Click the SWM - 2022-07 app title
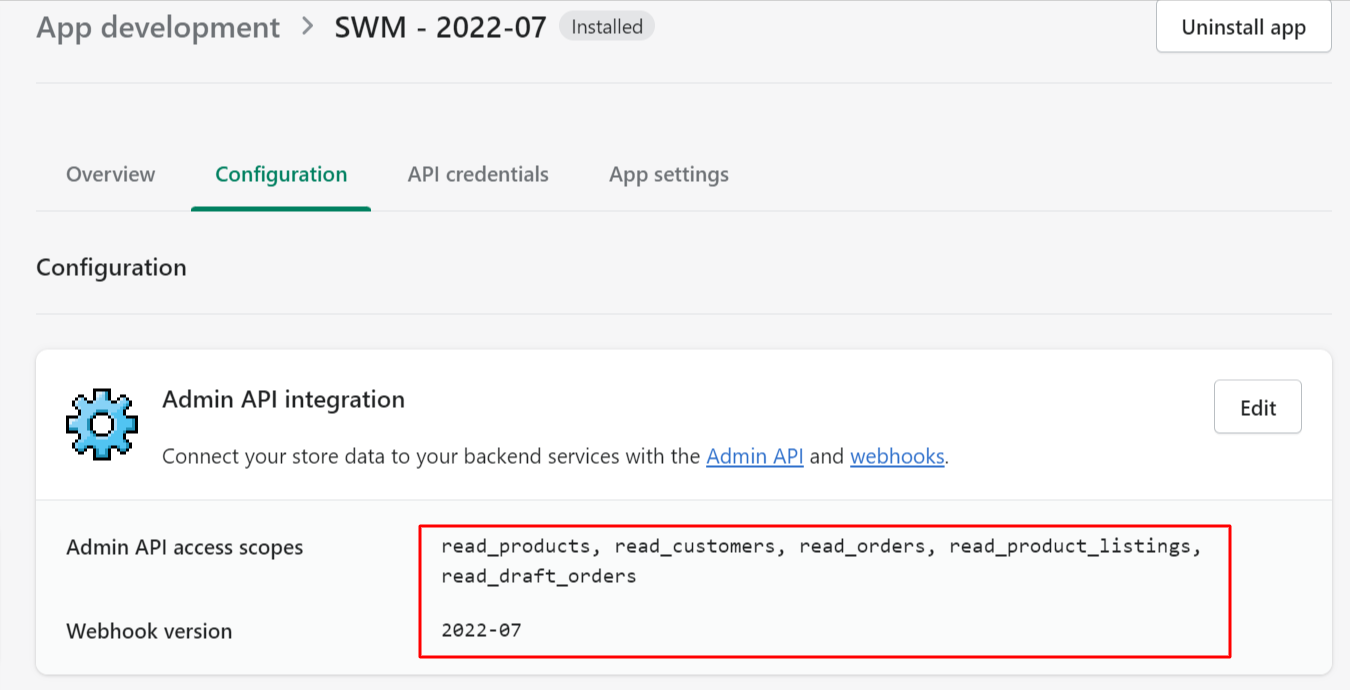 (x=440, y=27)
